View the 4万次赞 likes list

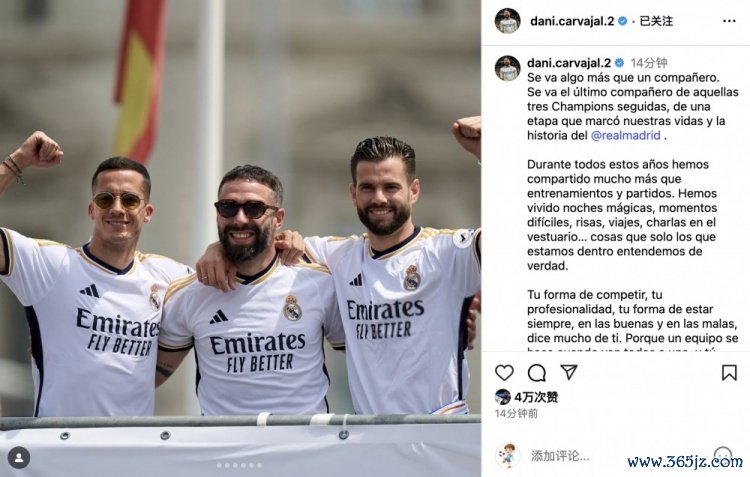pos(536,397)
